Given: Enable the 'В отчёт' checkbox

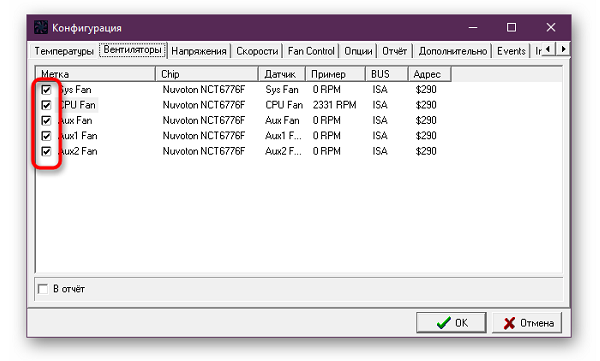Looking at the screenshot, I should click(x=43, y=289).
